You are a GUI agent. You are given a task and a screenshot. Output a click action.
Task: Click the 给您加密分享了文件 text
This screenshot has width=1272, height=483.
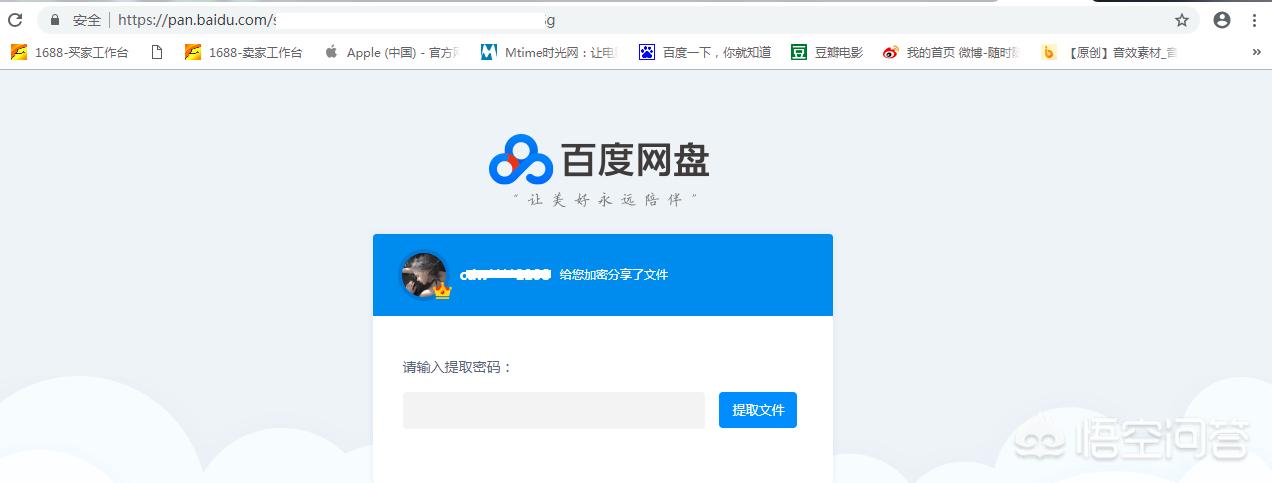(614, 274)
